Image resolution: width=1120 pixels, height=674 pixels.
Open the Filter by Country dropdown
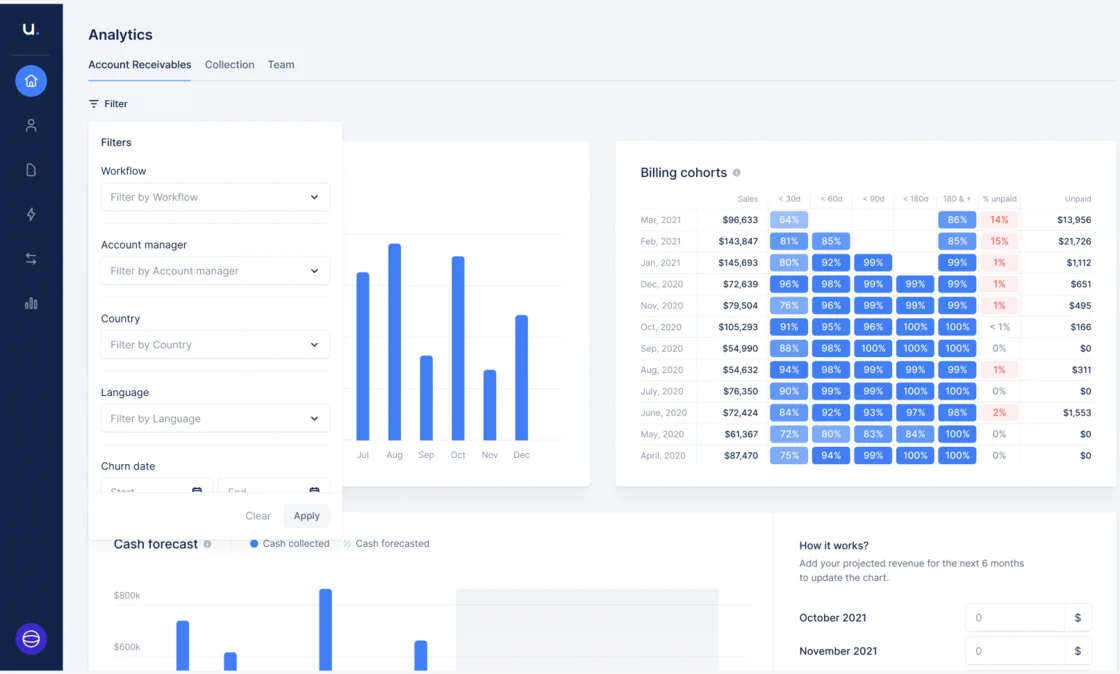[215, 345]
